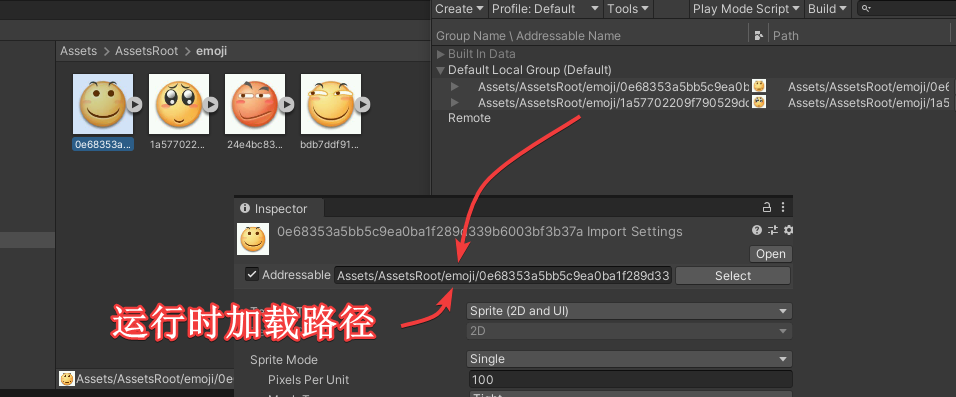This screenshot has width=956, height=397.
Task: Click the emoji preview icon in Inspector header
Action: (x=253, y=239)
